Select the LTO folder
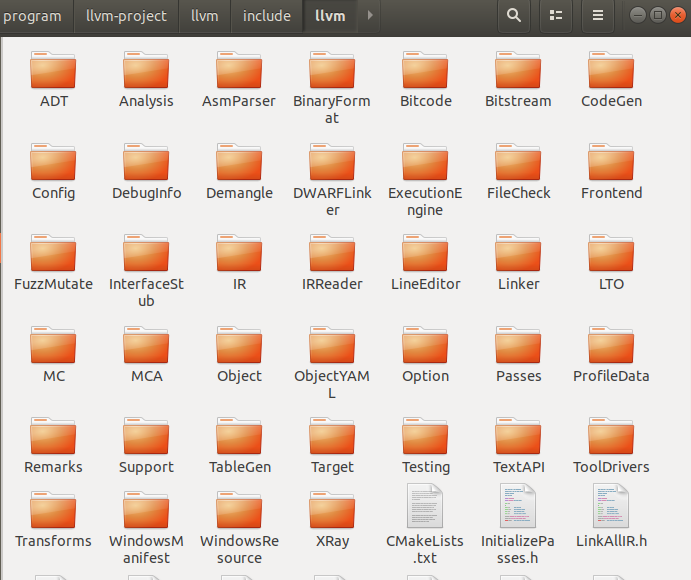The height and width of the screenshot is (580, 691). pyautogui.click(x=611, y=263)
